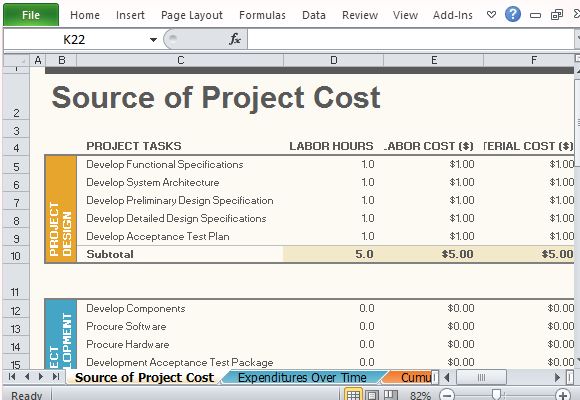This screenshot has width=580, height=400.
Task: Click inside the formula bar
Action: (411, 39)
